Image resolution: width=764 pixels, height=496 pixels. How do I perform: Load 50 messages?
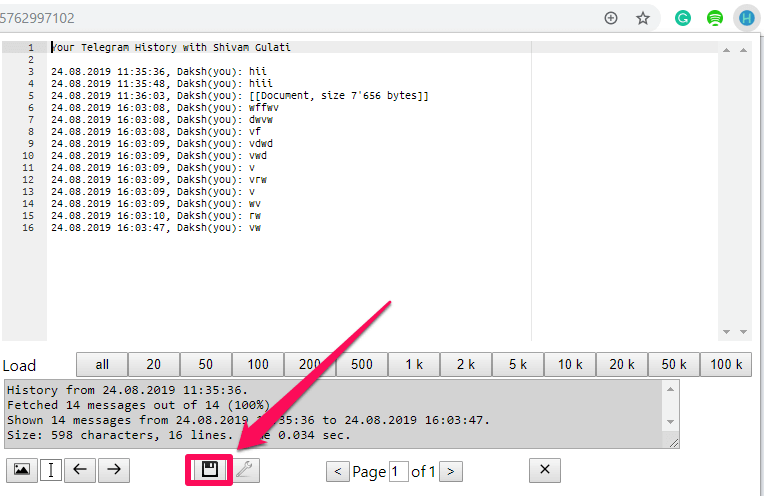pyautogui.click(x=206, y=364)
